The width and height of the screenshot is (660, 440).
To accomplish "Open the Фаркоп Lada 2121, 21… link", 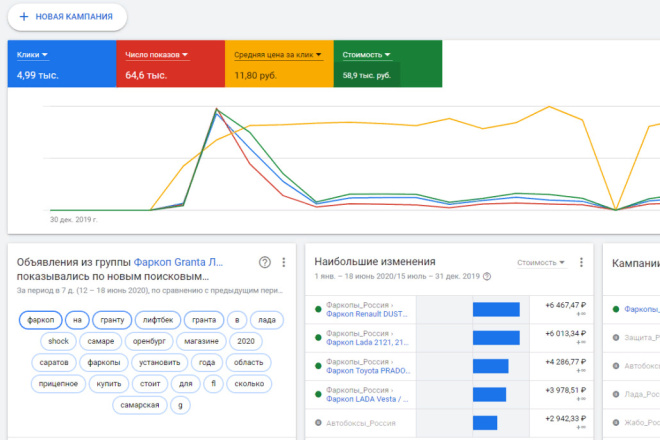I will point(367,342).
